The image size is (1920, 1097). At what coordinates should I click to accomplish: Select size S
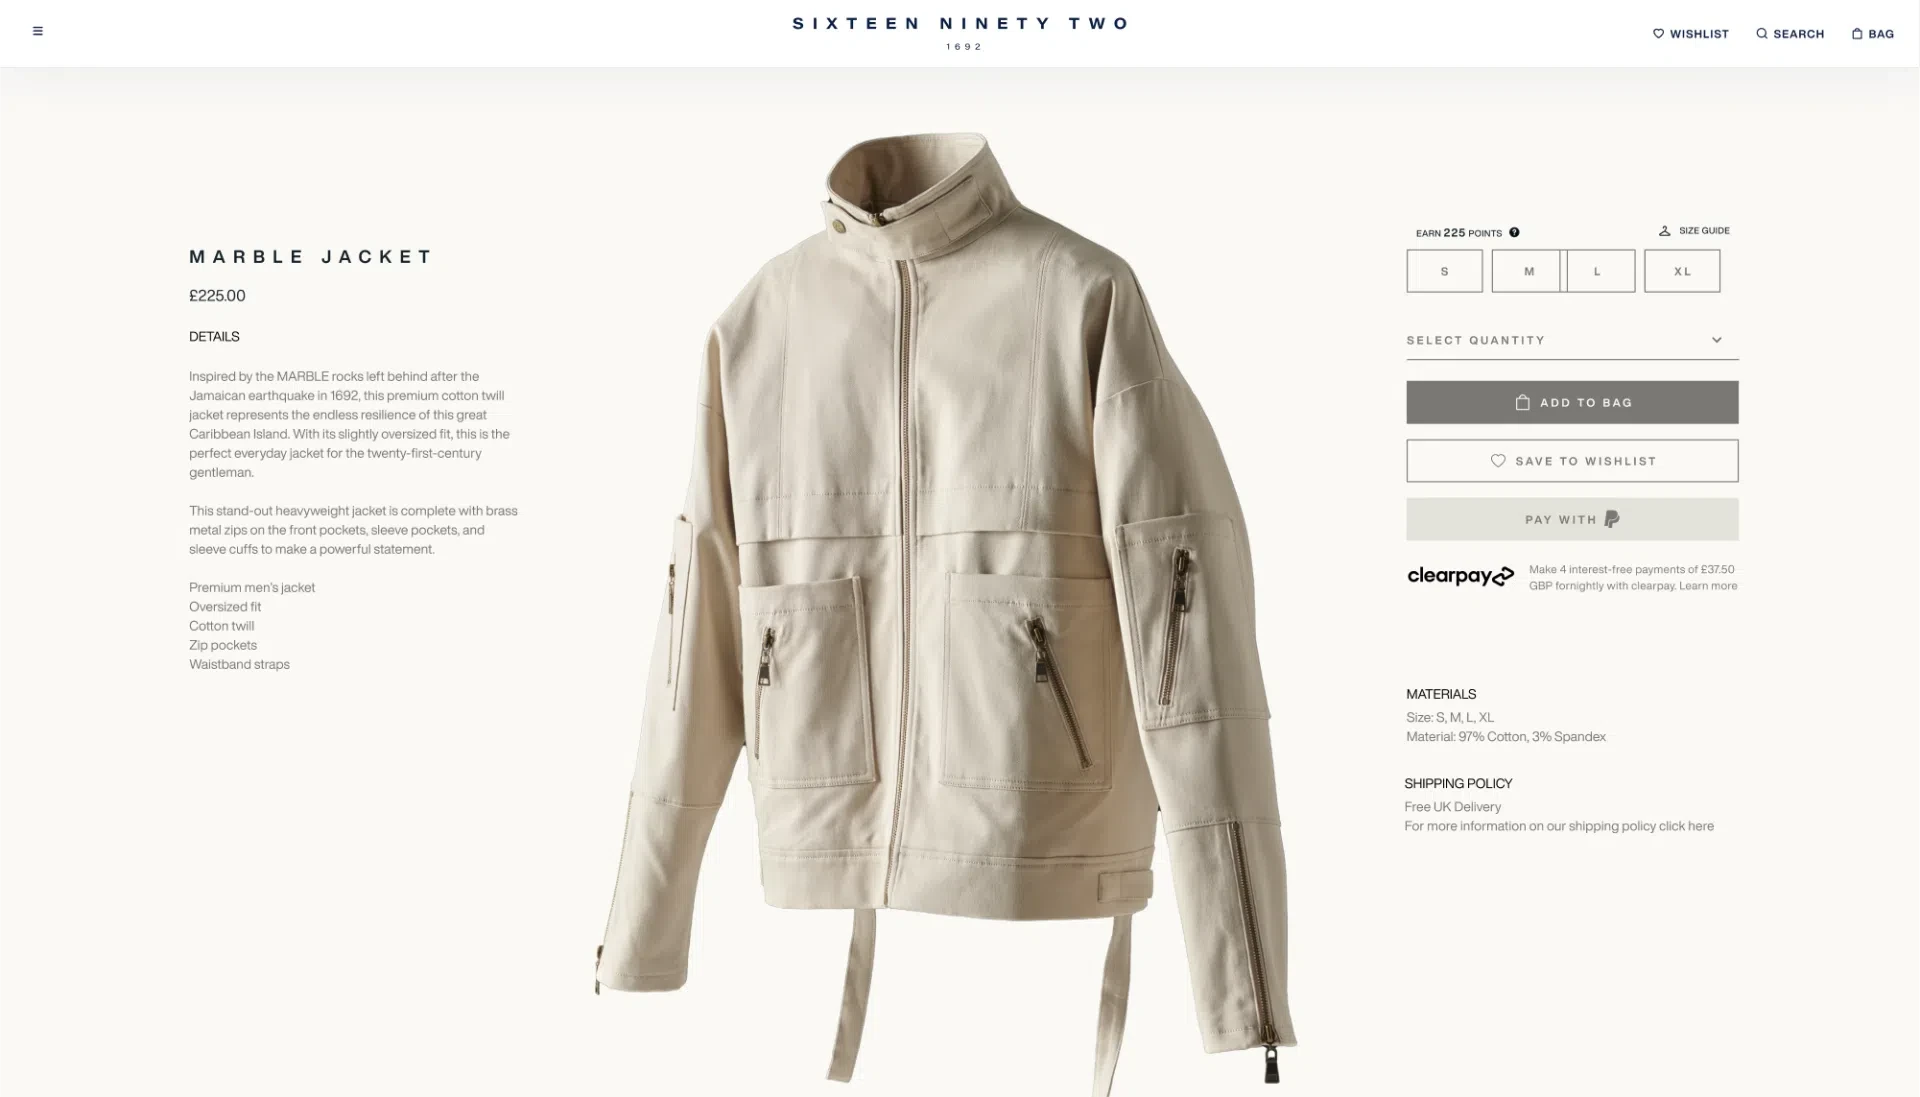(1444, 271)
